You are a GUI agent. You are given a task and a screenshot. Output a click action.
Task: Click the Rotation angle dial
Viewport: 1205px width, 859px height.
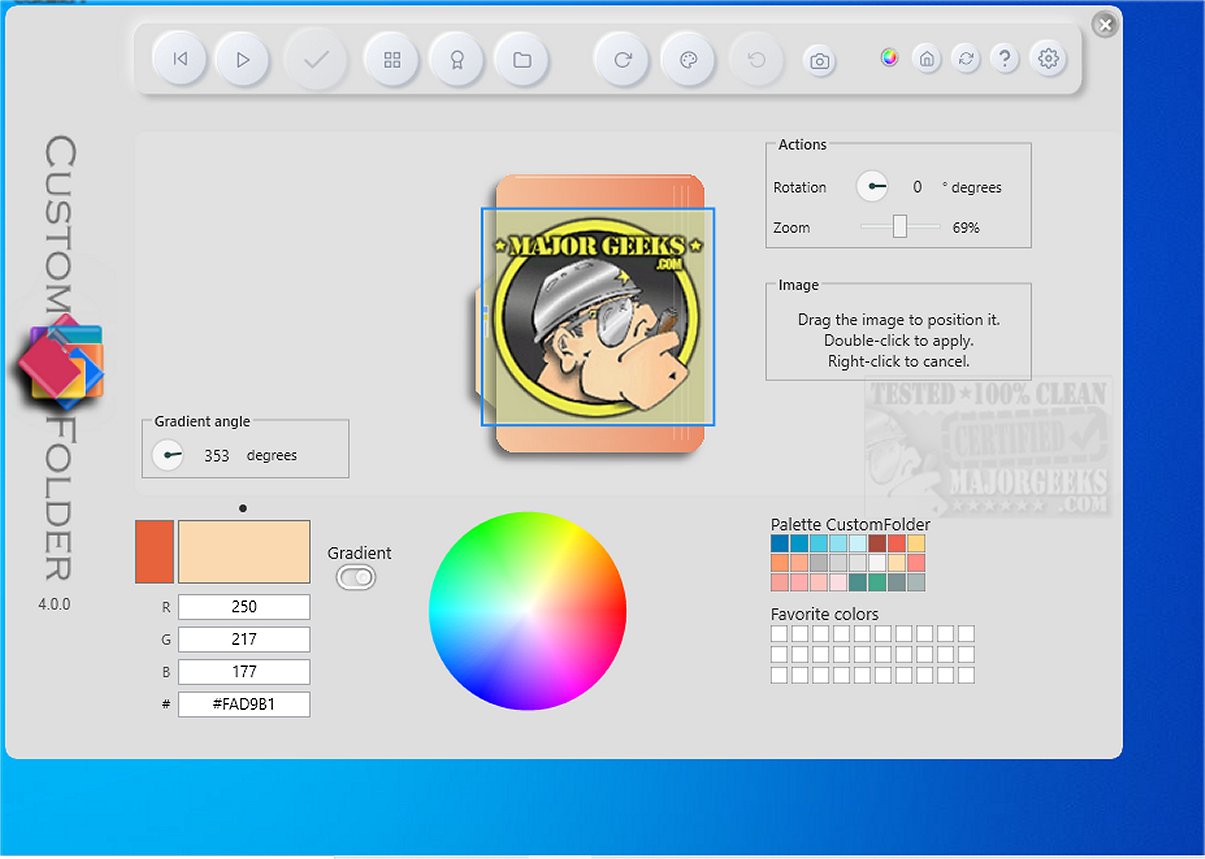(x=872, y=186)
